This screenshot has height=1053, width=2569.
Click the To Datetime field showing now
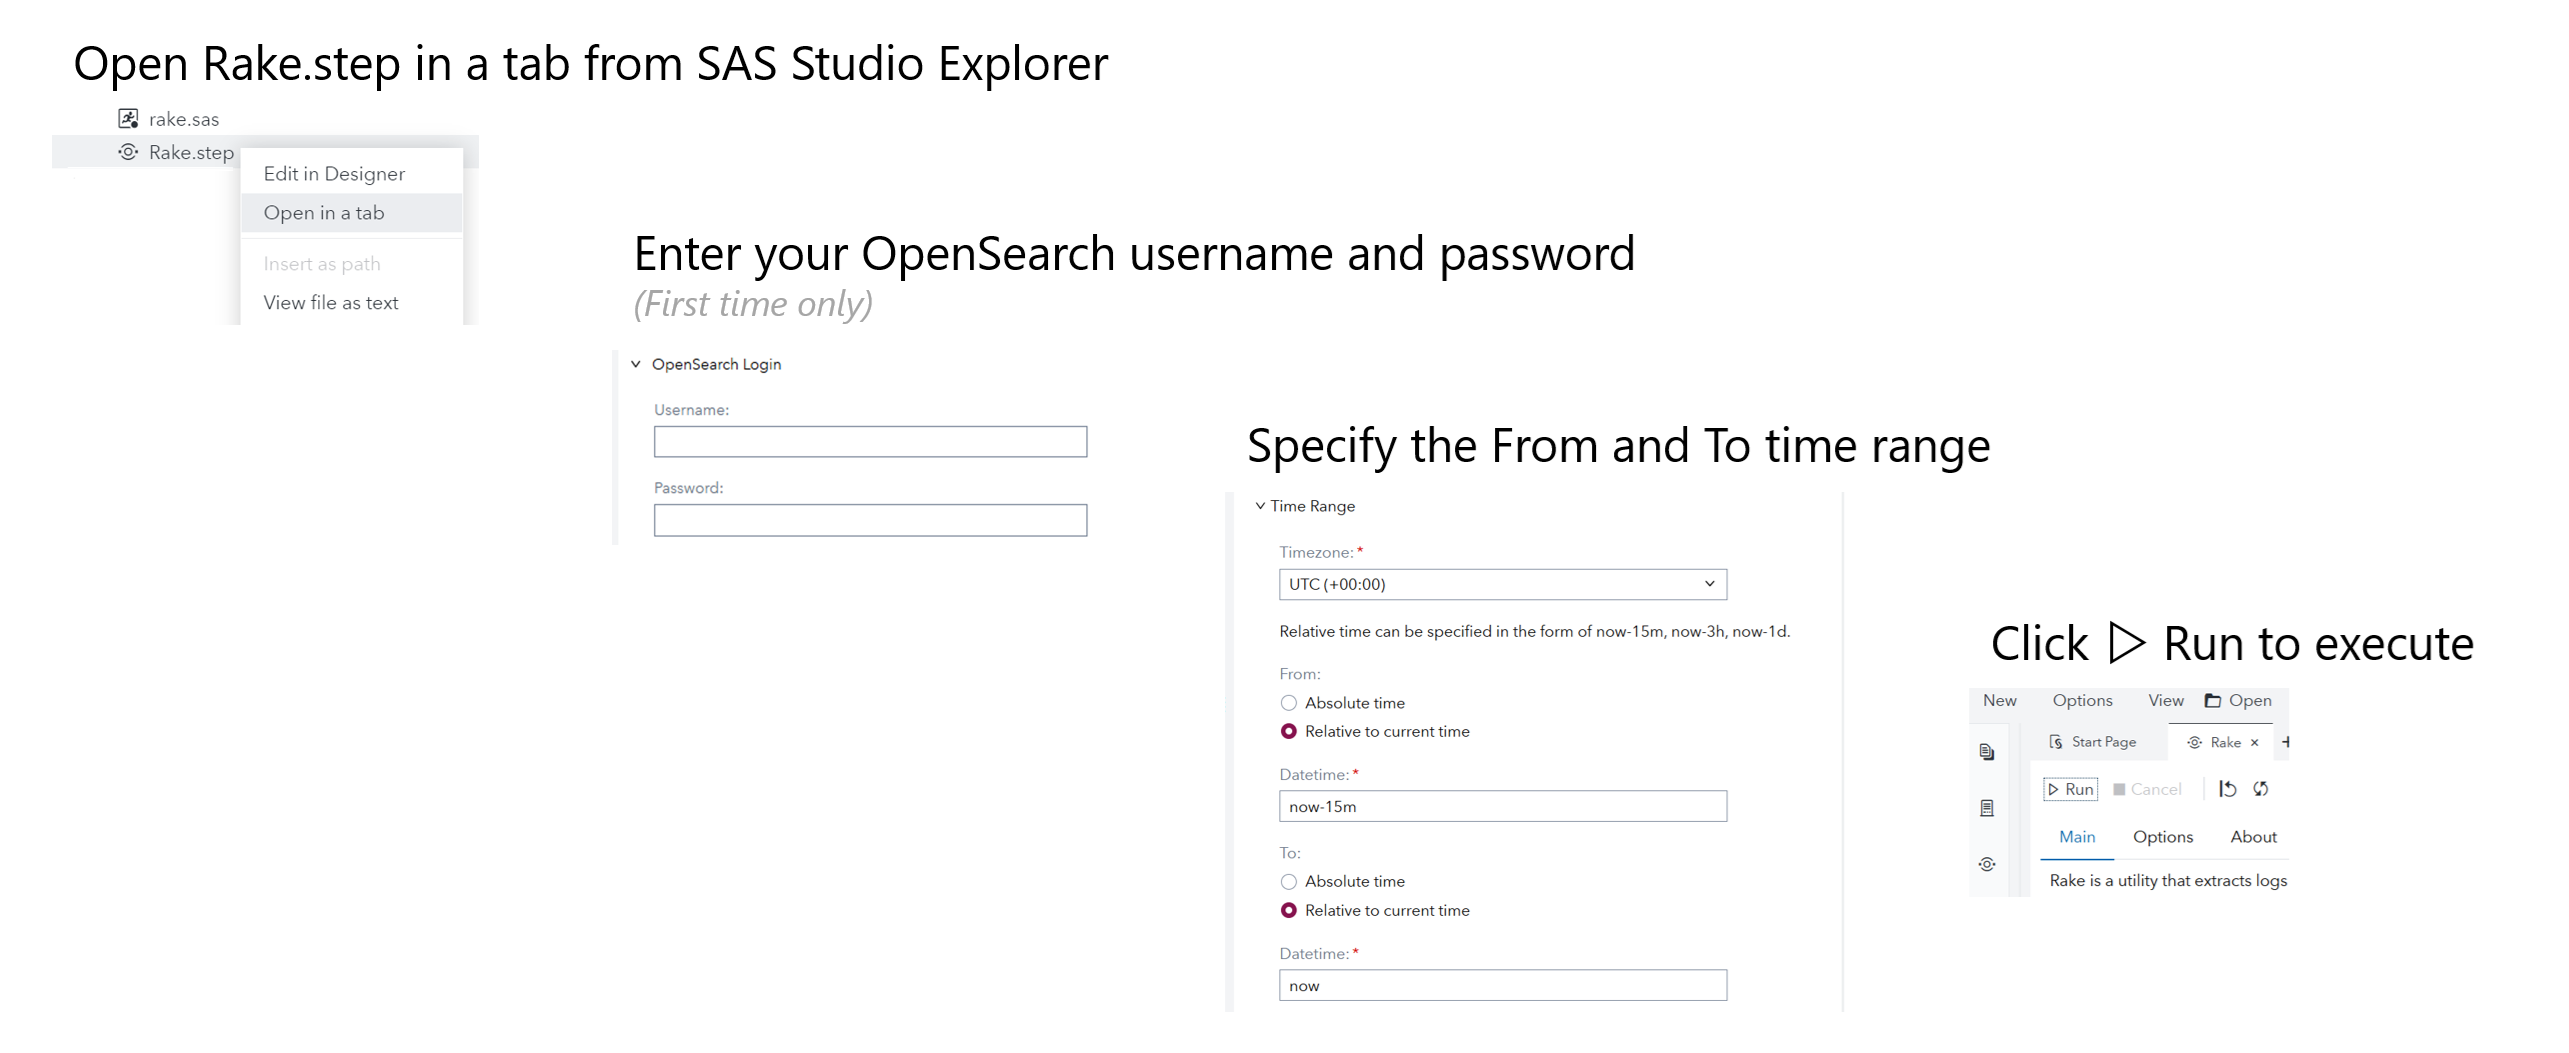[x=1502, y=985]
